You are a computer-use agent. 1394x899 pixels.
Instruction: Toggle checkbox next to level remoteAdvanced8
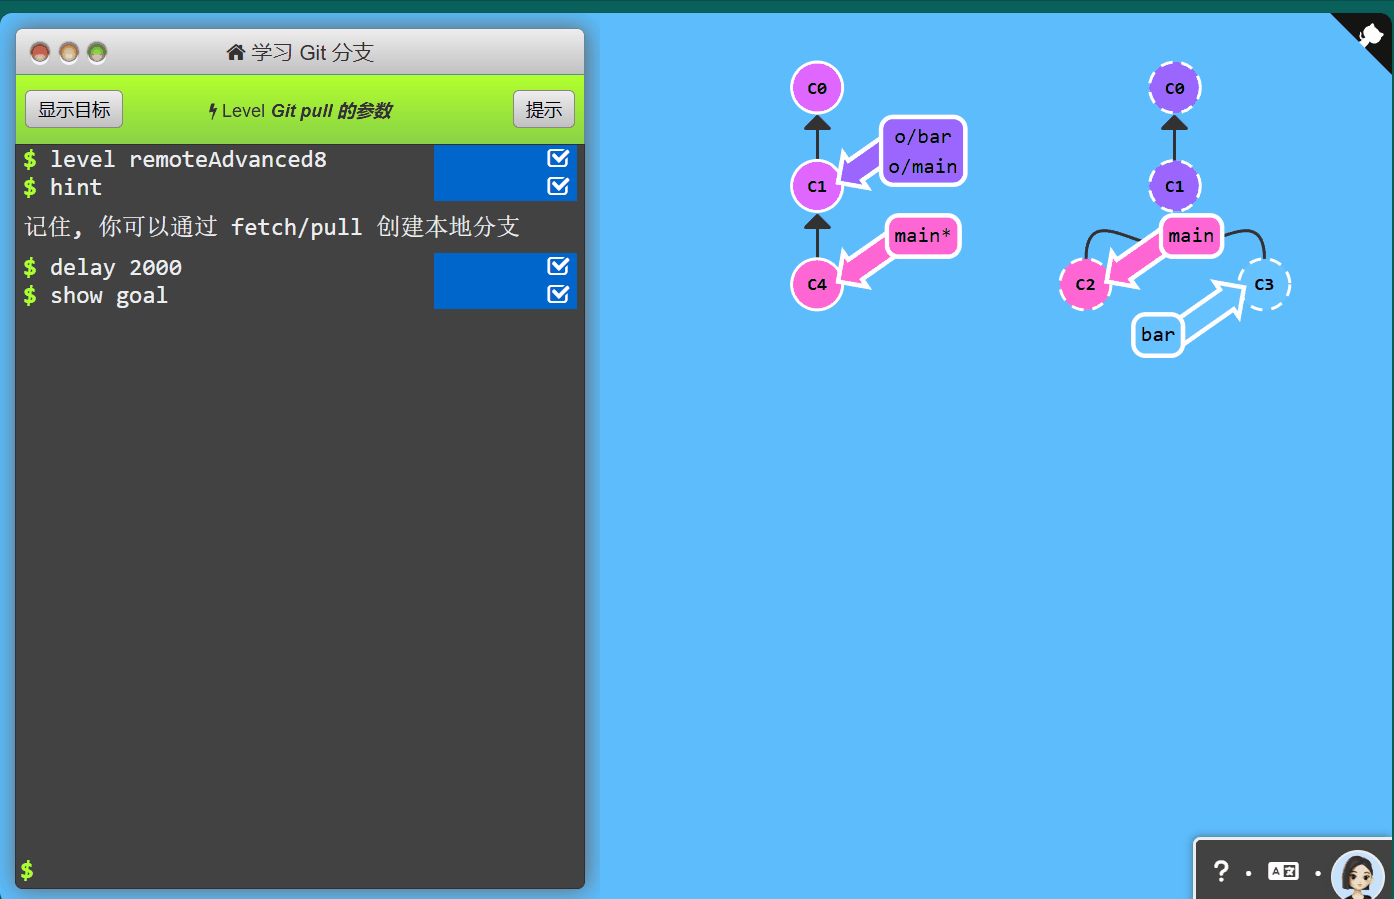coord(558,158)
